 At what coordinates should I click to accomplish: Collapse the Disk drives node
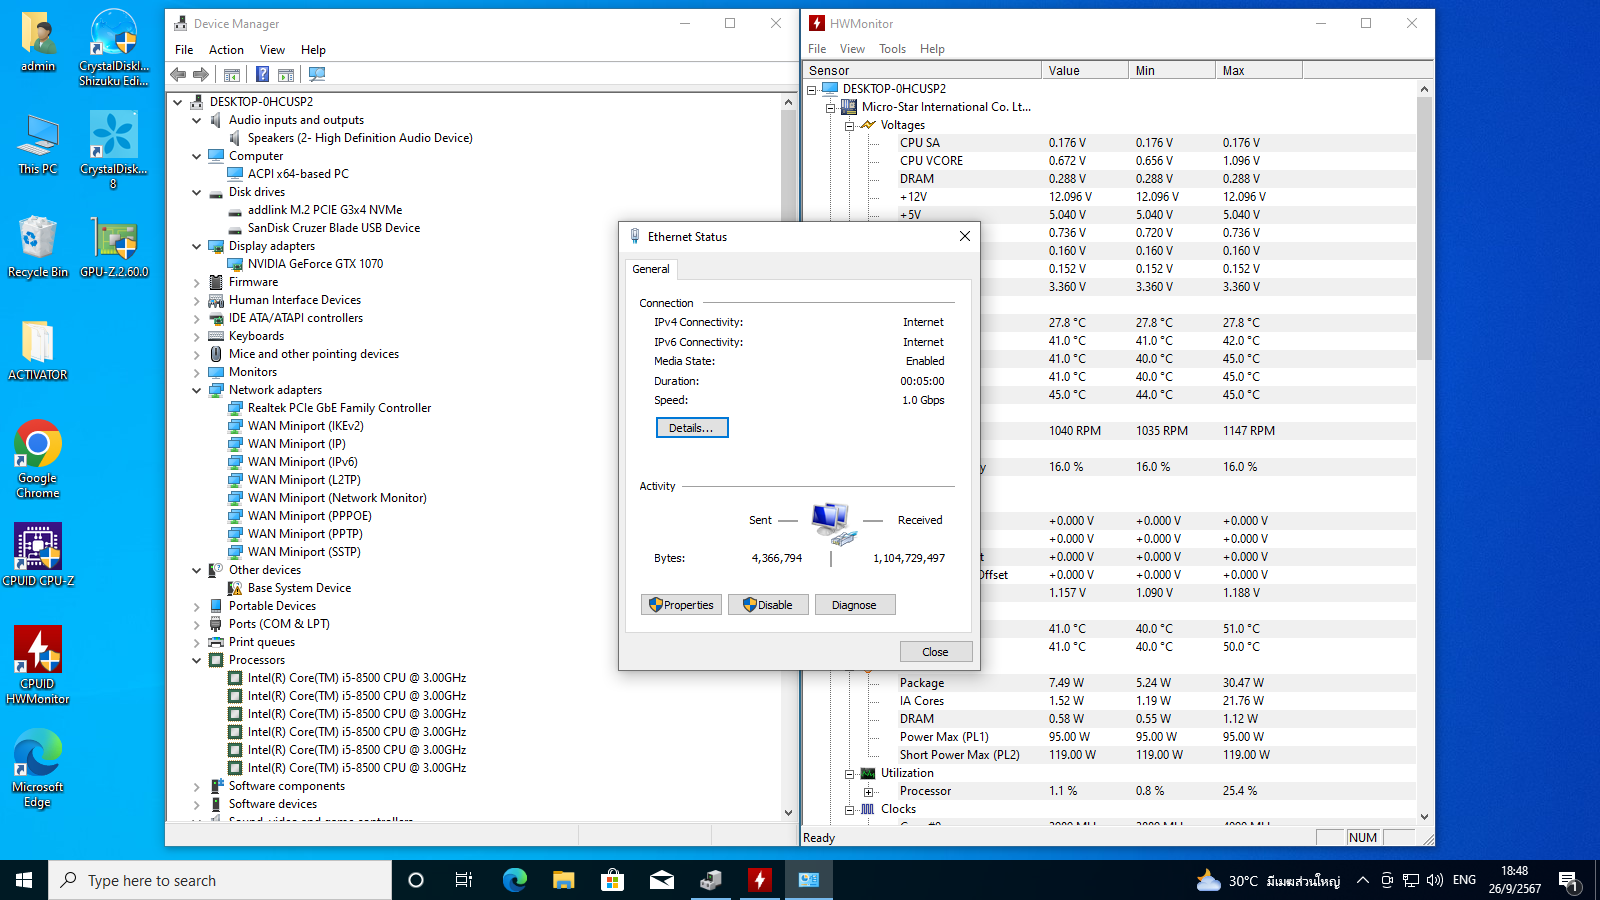click(x=197, y=192)
